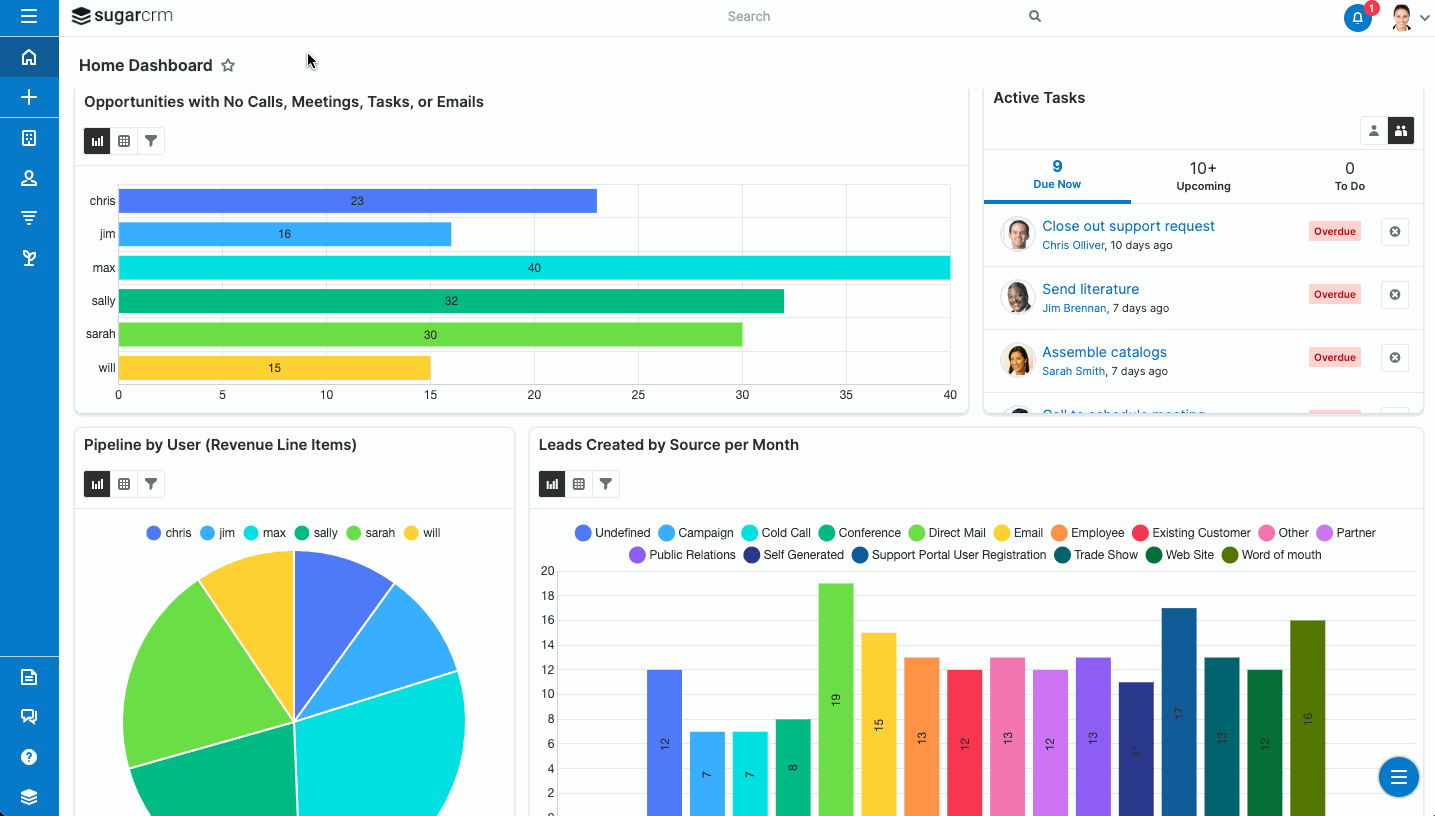Click Sarah Smith's avatar in Active Tasks
Screen dimensions: 1435x816
(1017, 360)
